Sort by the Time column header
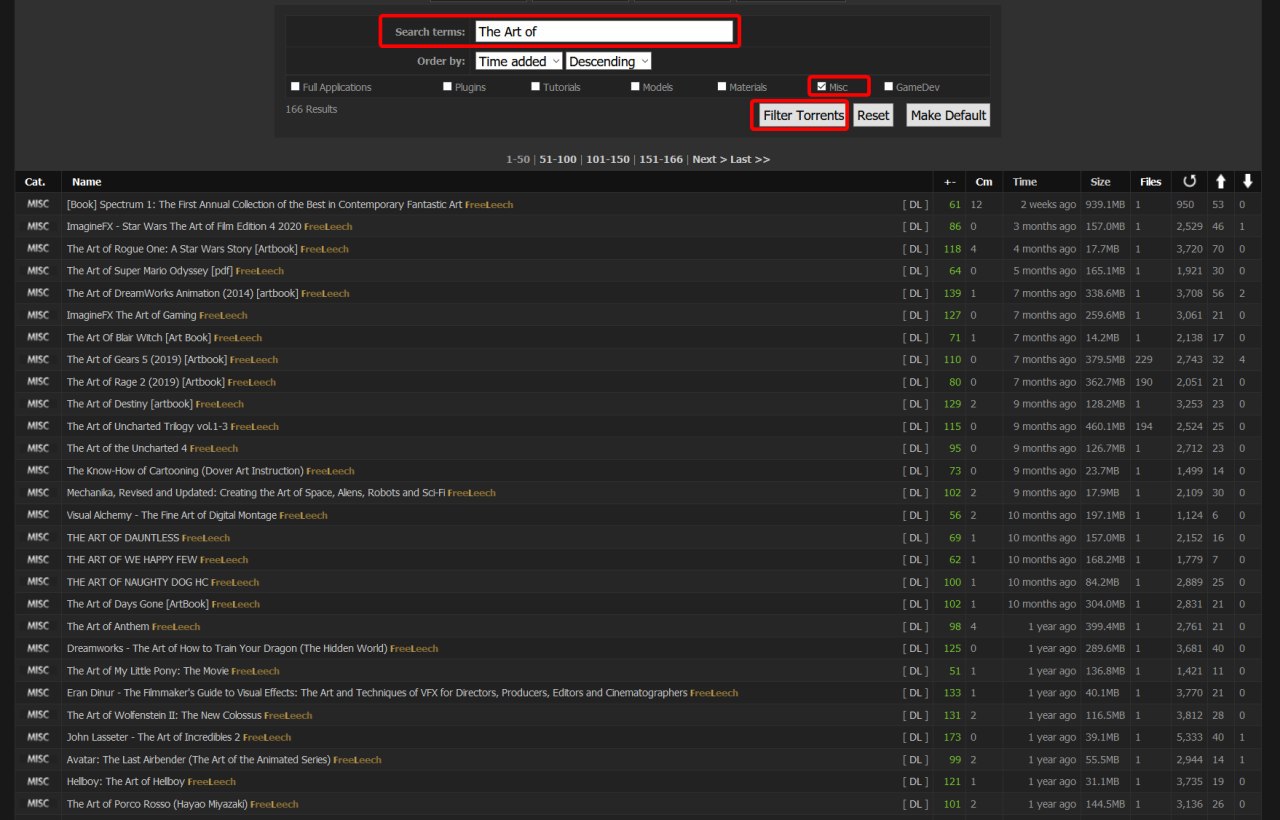 (x=1024, y=182)
